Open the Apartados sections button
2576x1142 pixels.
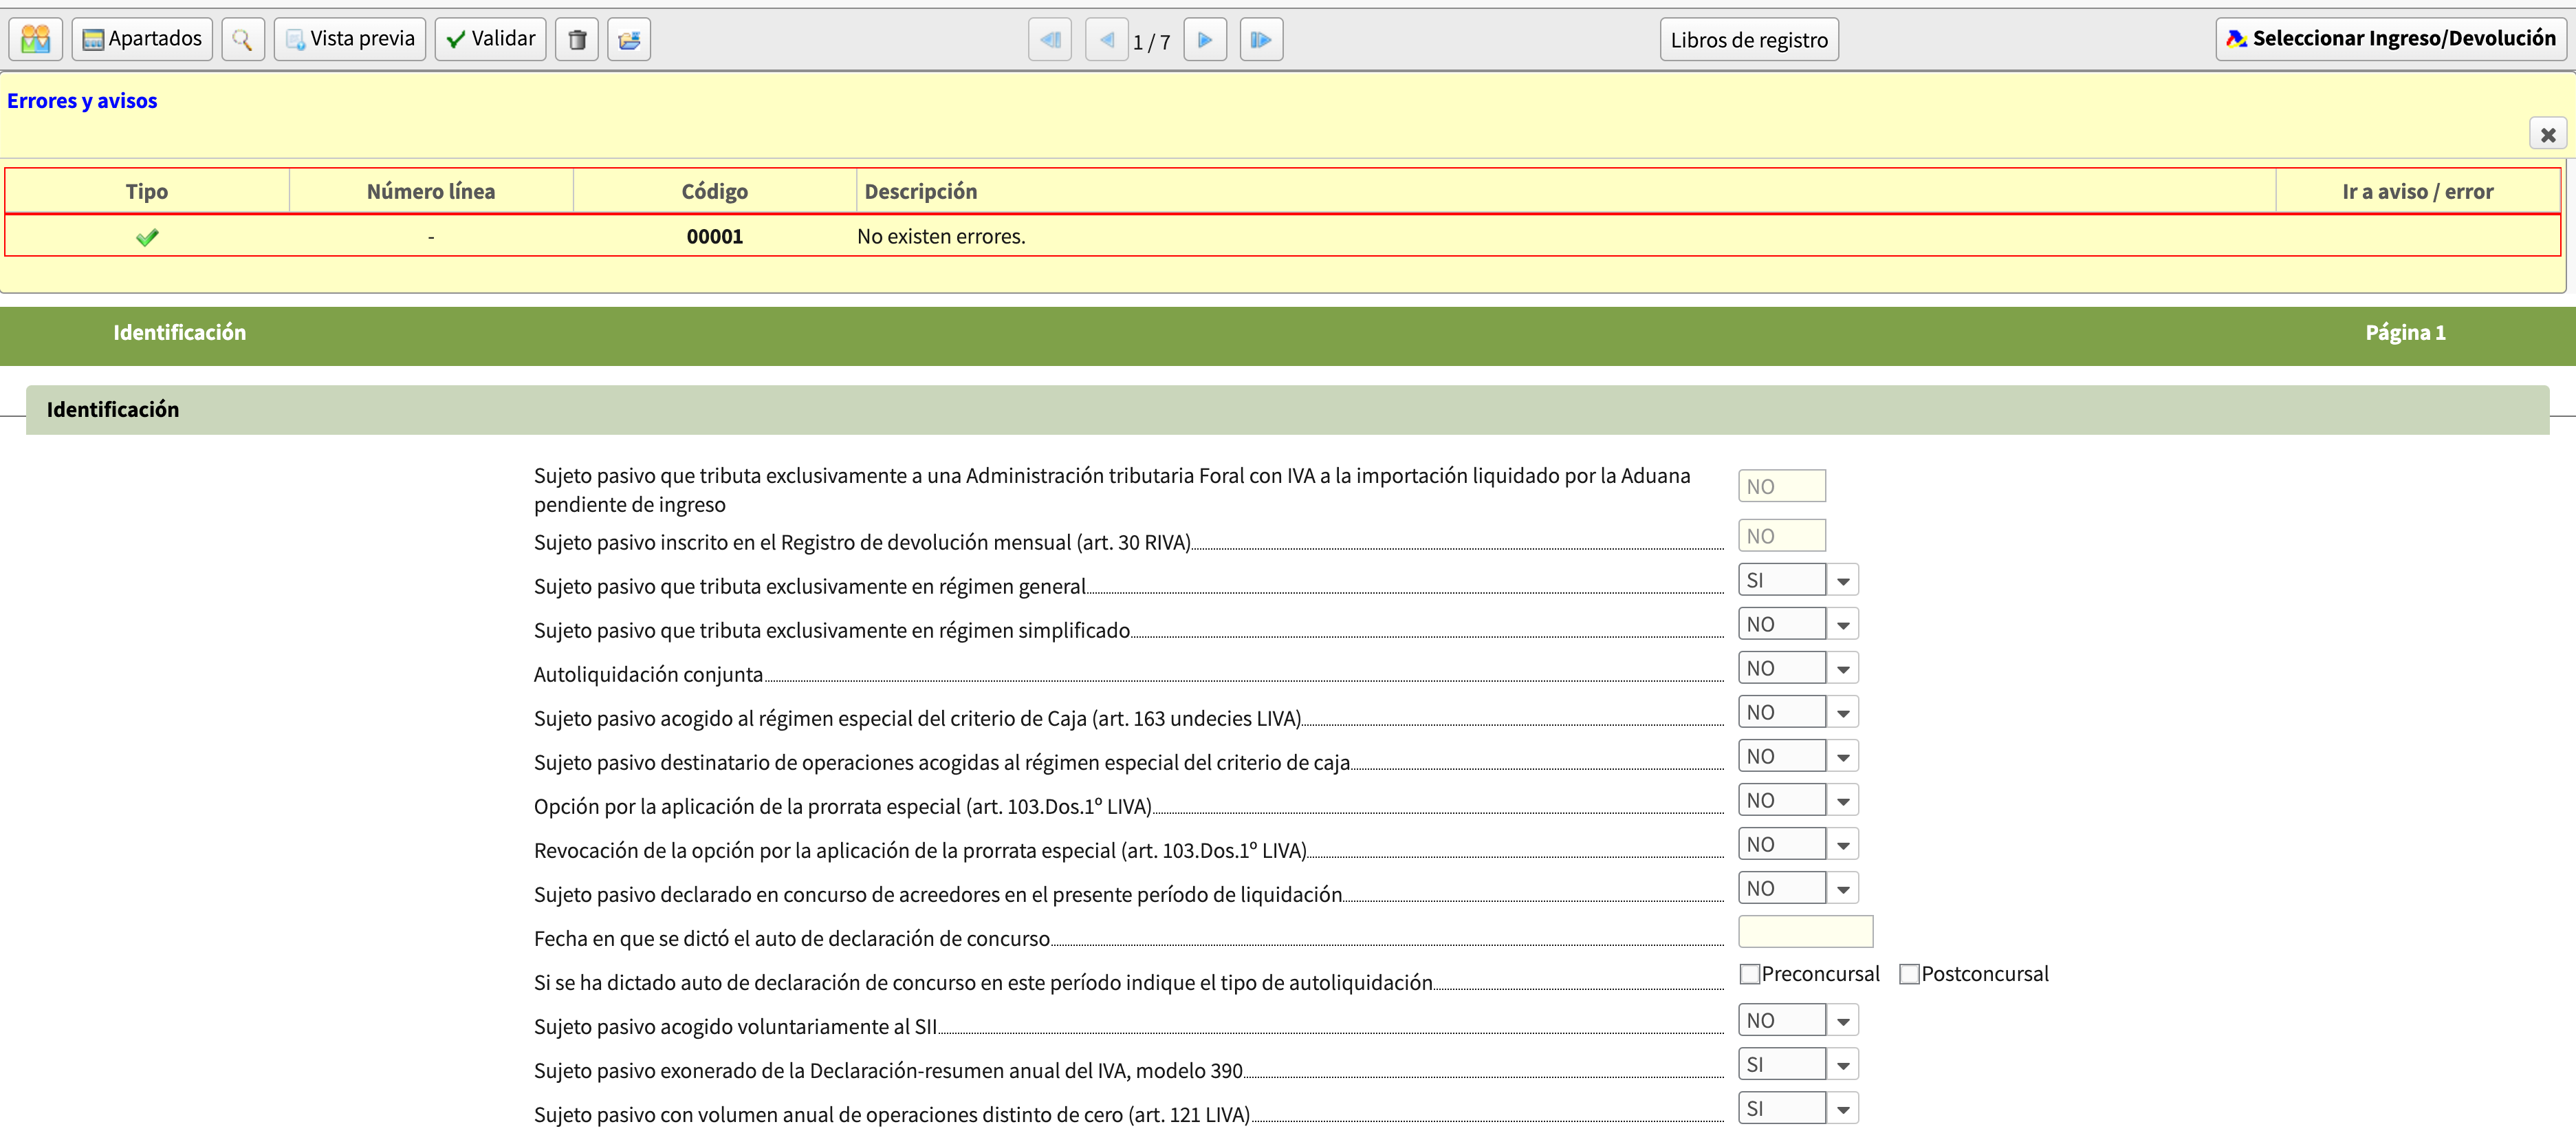point(142,39)
